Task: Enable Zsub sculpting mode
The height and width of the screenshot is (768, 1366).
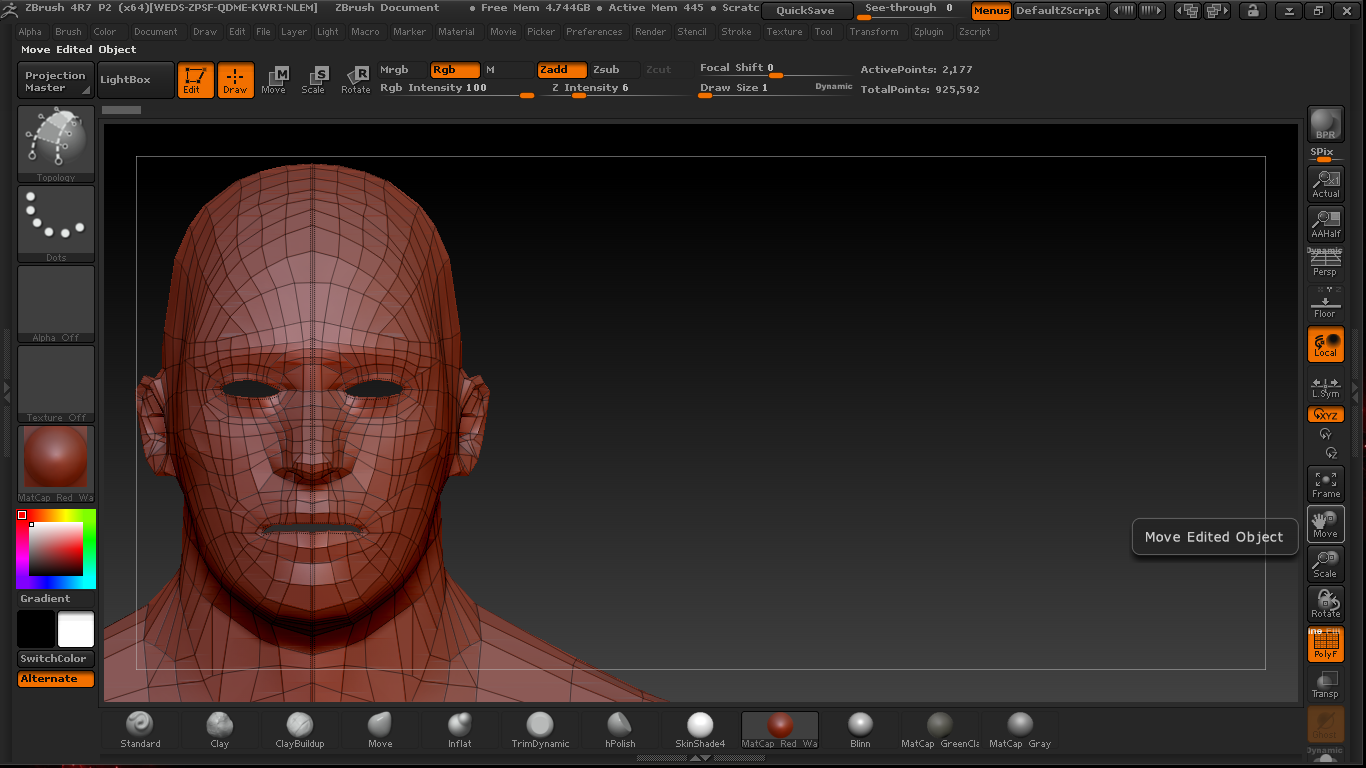Action: coord(606,70)
